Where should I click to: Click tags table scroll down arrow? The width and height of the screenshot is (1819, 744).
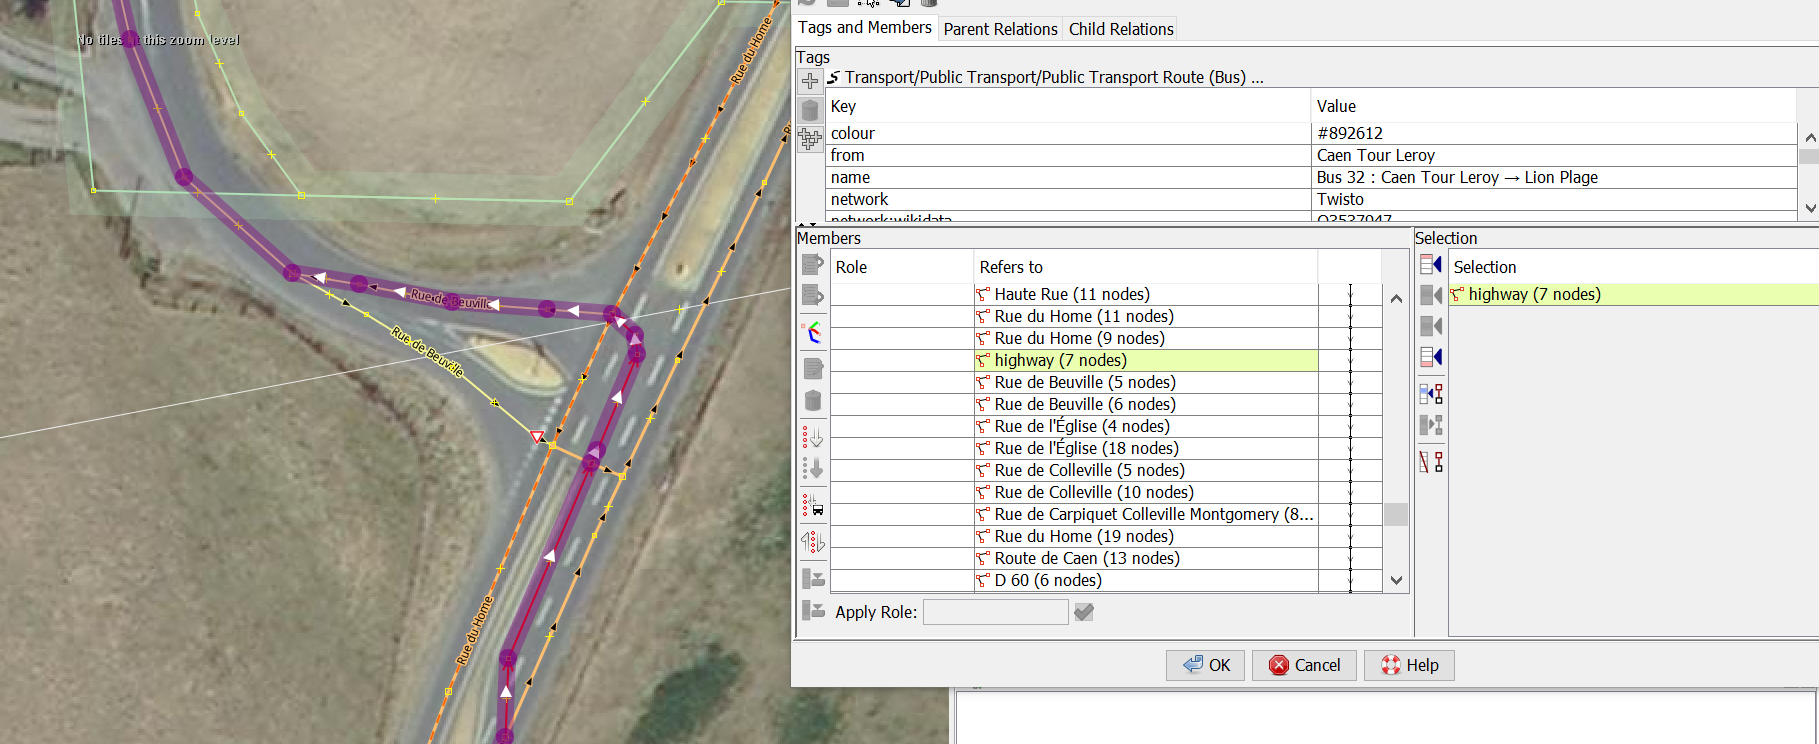coord(1809,208)
